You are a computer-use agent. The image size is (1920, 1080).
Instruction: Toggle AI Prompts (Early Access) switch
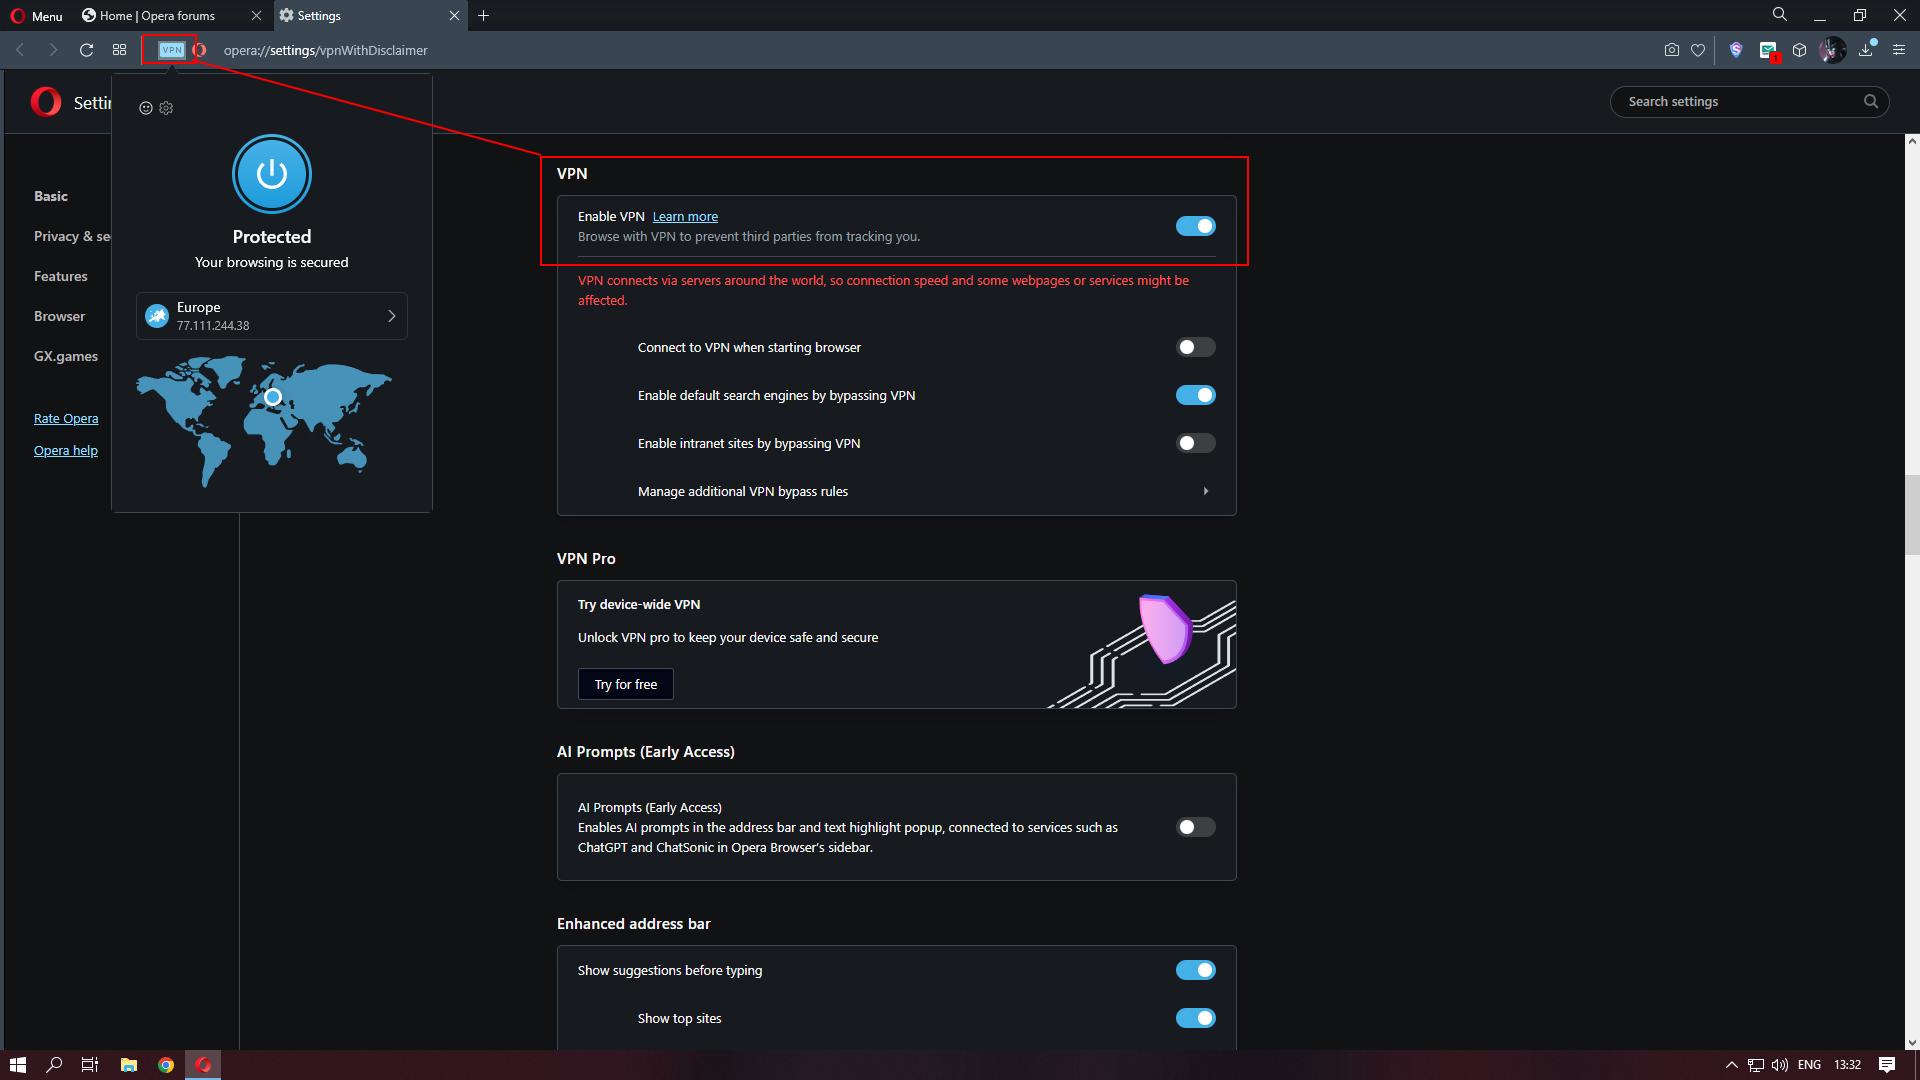click(1196, 827)
